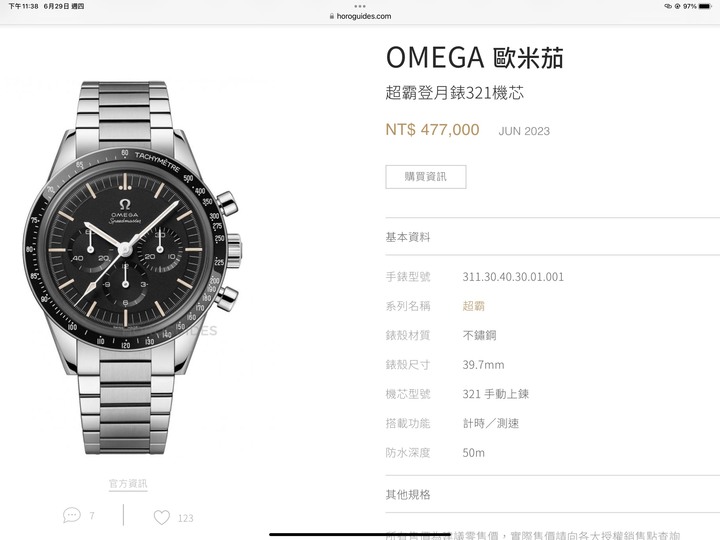
Task: Open the 官方資訊 link under the watch
Action: coord(128,484)
